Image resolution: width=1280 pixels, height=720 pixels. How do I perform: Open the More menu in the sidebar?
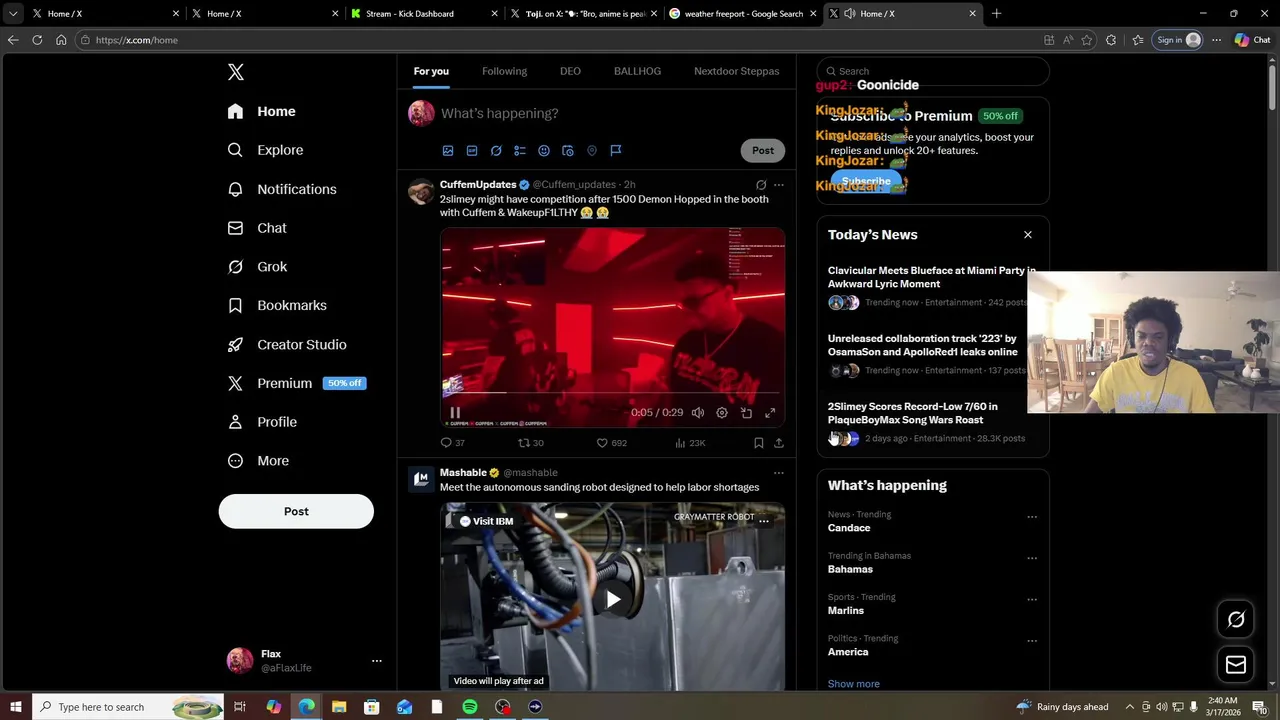(x=258, y=461)
